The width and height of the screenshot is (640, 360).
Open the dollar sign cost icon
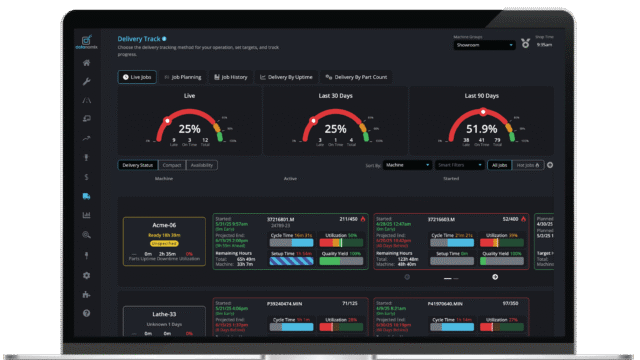(x=87, y=177)
